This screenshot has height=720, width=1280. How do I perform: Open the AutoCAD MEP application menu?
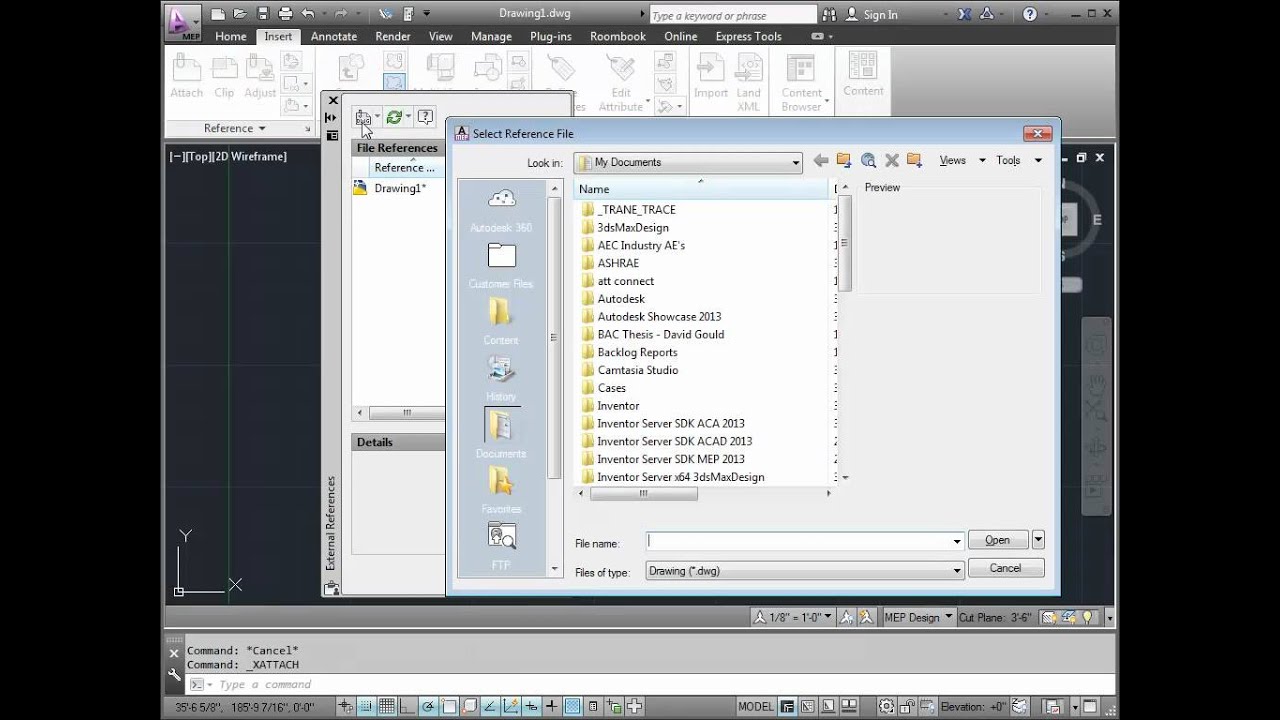tap(182, 21)
